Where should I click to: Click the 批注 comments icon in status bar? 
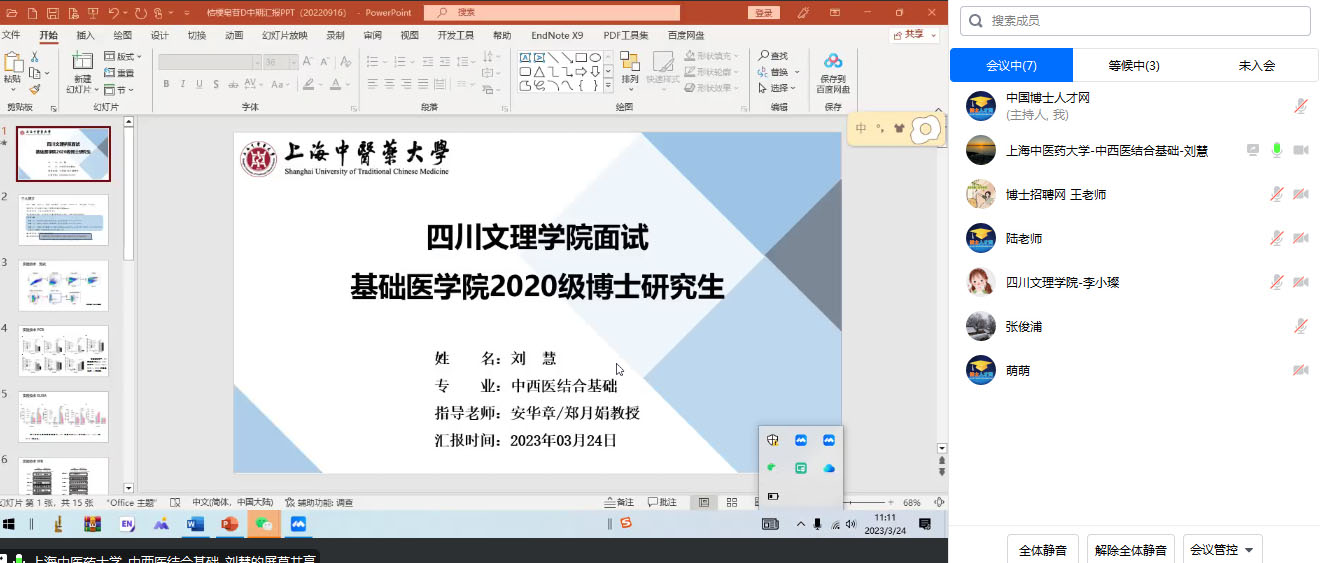pos(661,502)
